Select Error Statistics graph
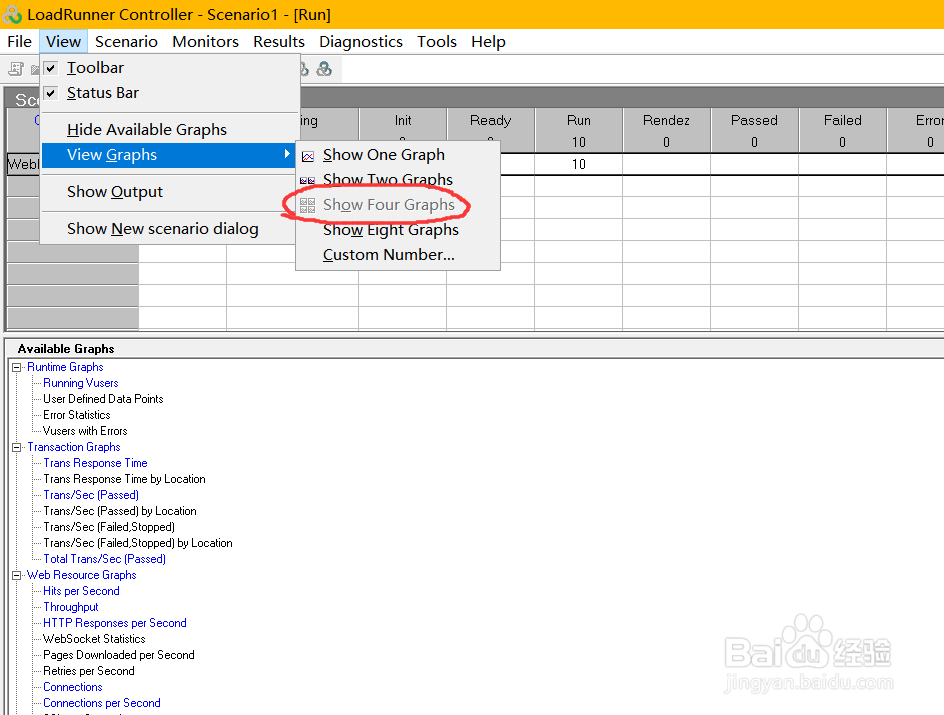 coord(76,415)
